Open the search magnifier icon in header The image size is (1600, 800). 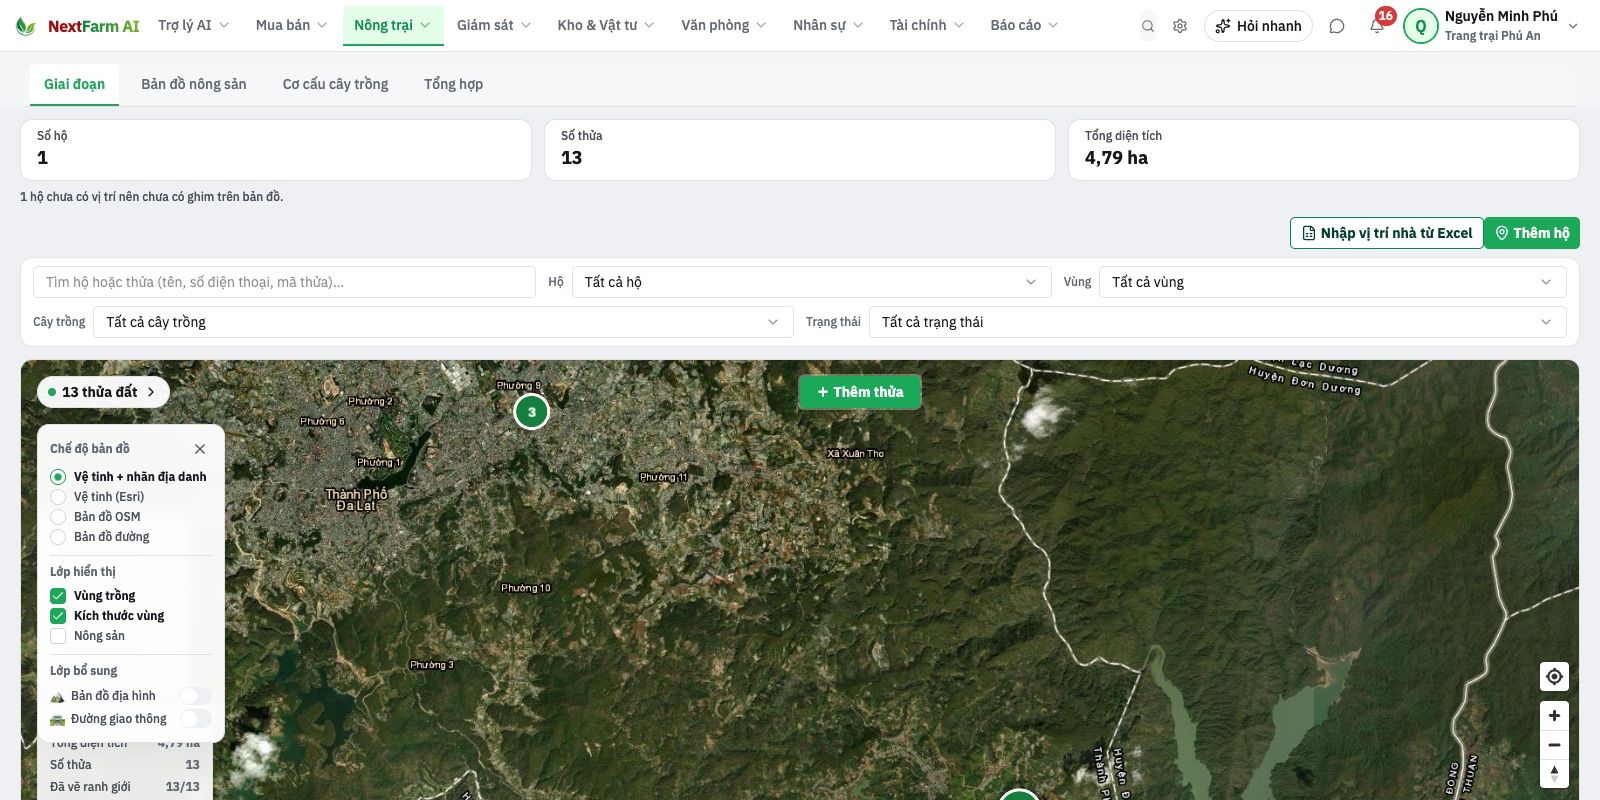(1148, 26)
